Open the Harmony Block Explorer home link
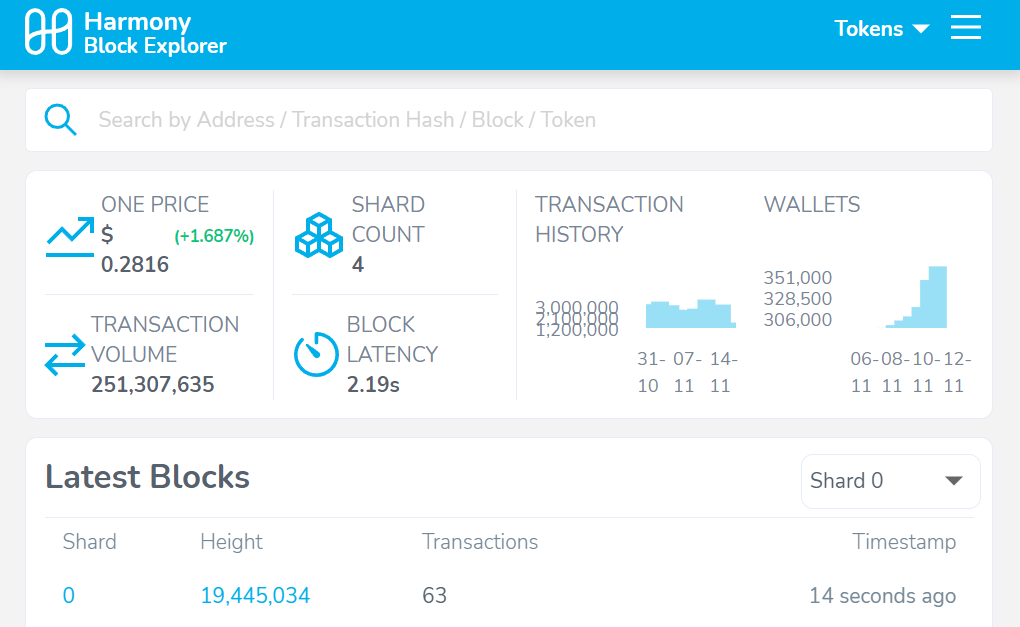 click(126, 32)
